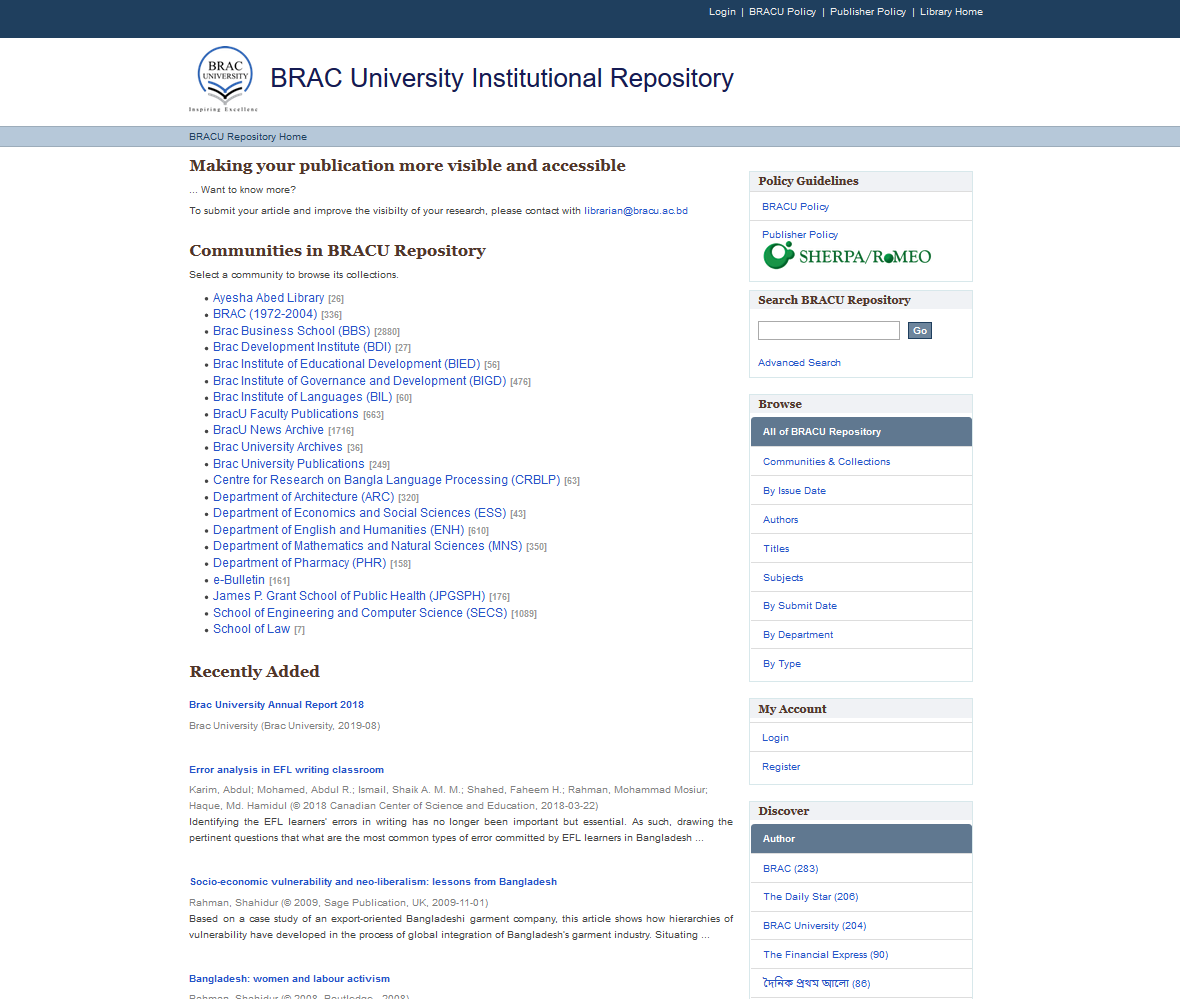Open BRACU Policy in the top navigation

coord(782,12)
